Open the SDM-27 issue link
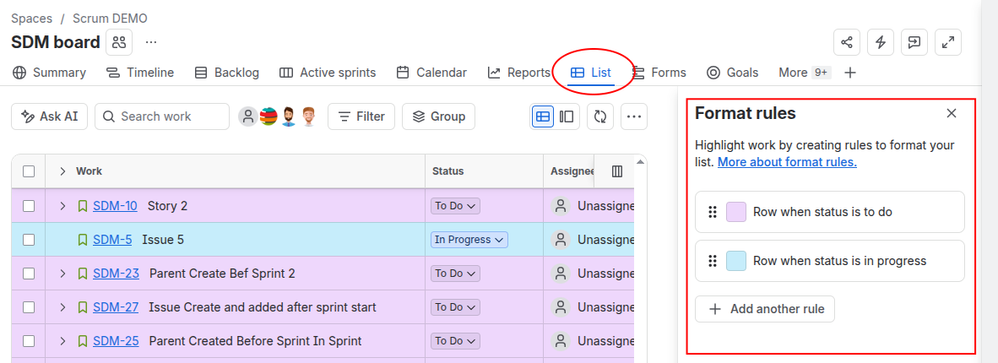The image size is (998, 363). click(116, 307)
